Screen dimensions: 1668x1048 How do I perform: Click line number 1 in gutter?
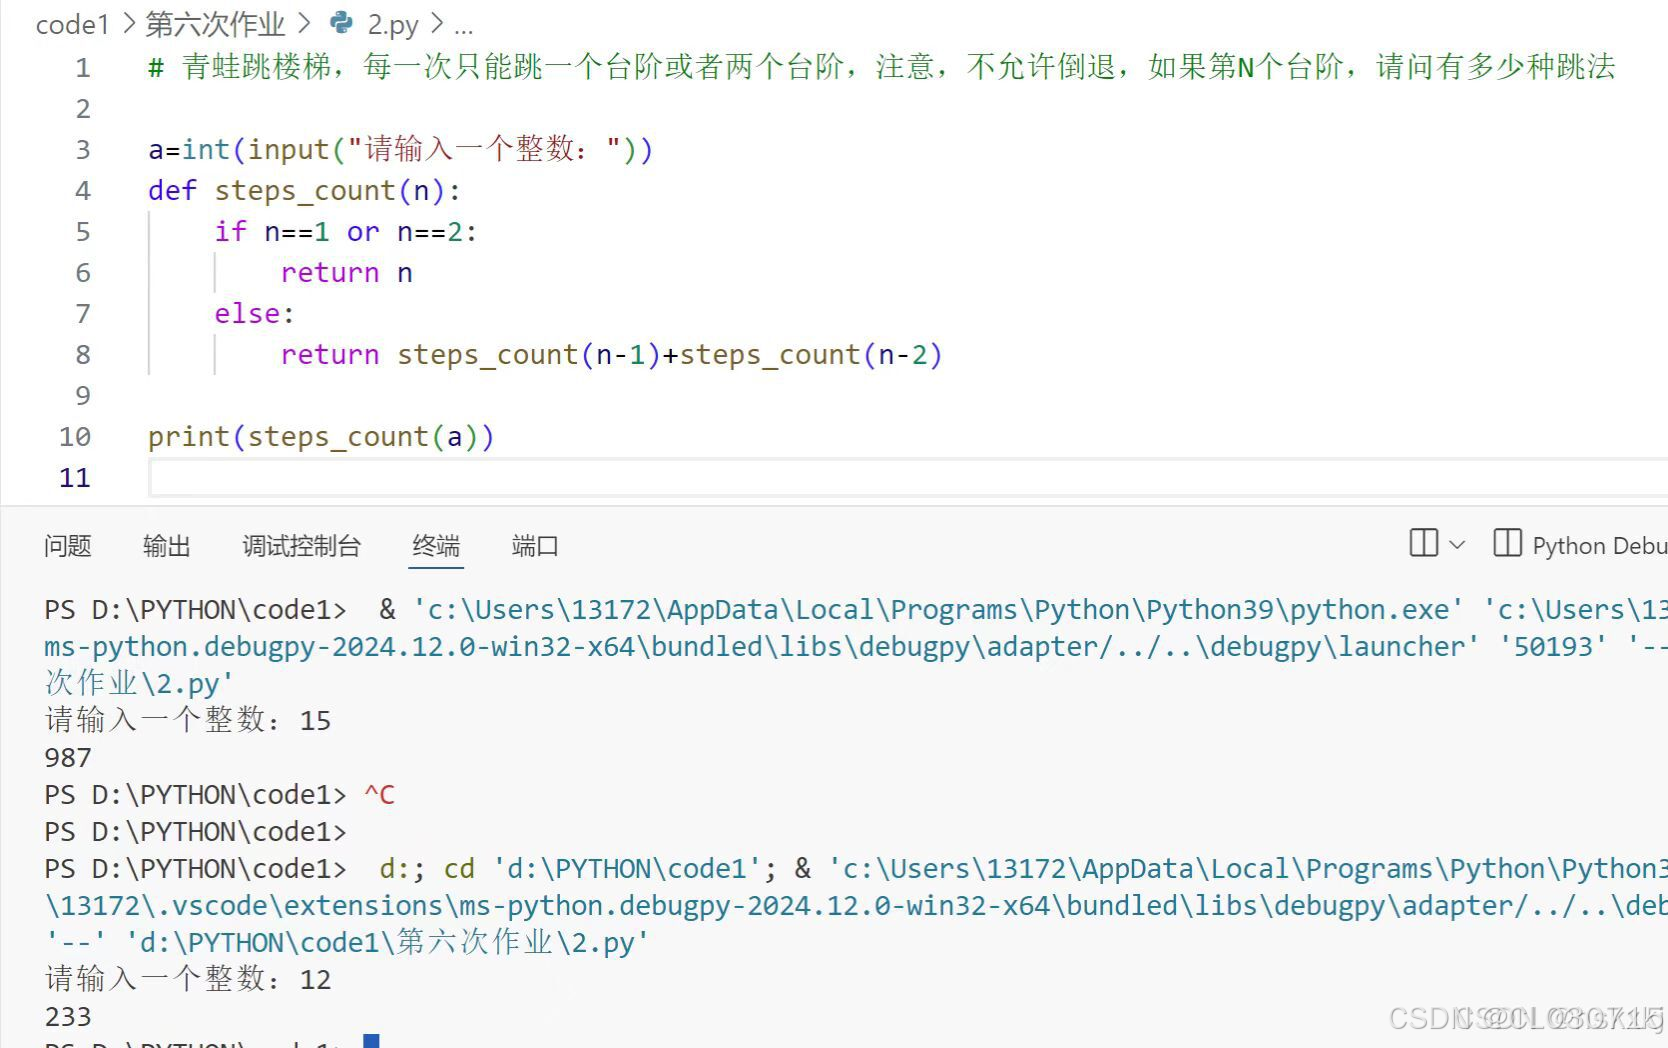pos(83,68)
